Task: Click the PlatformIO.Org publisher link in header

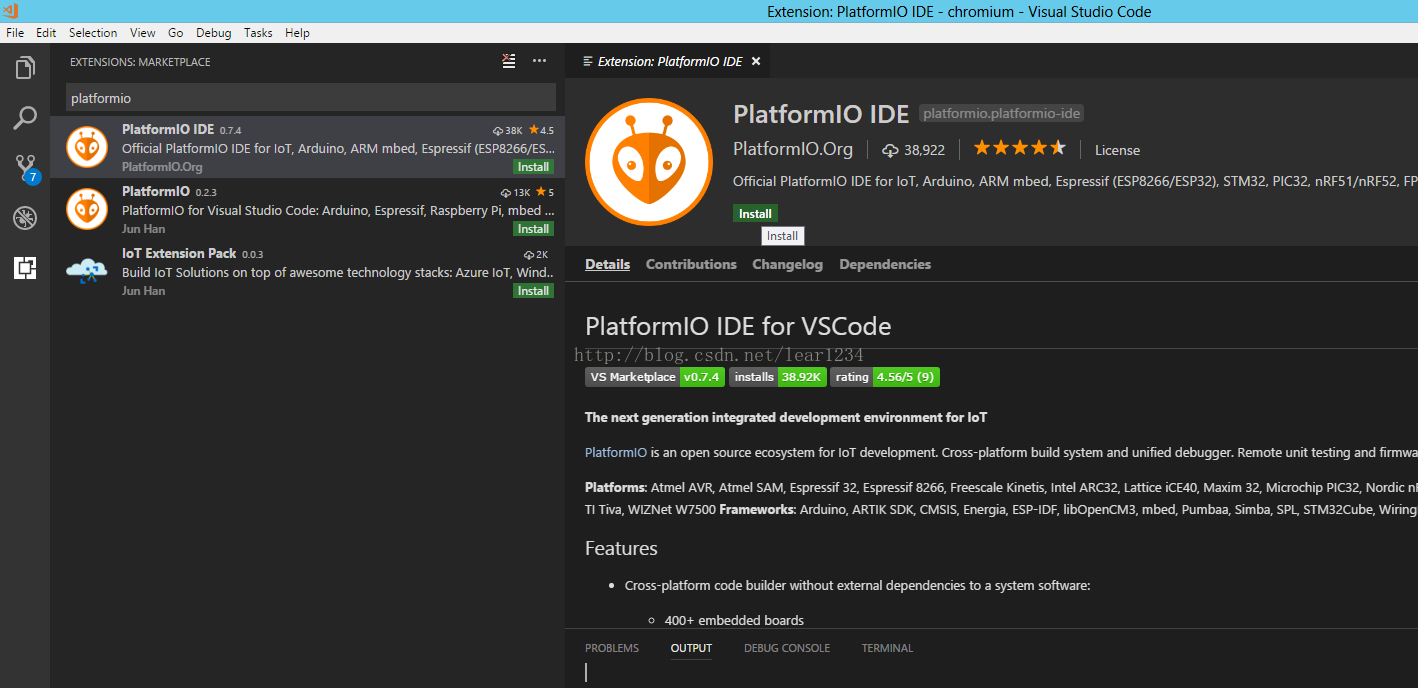Action: 793,149
